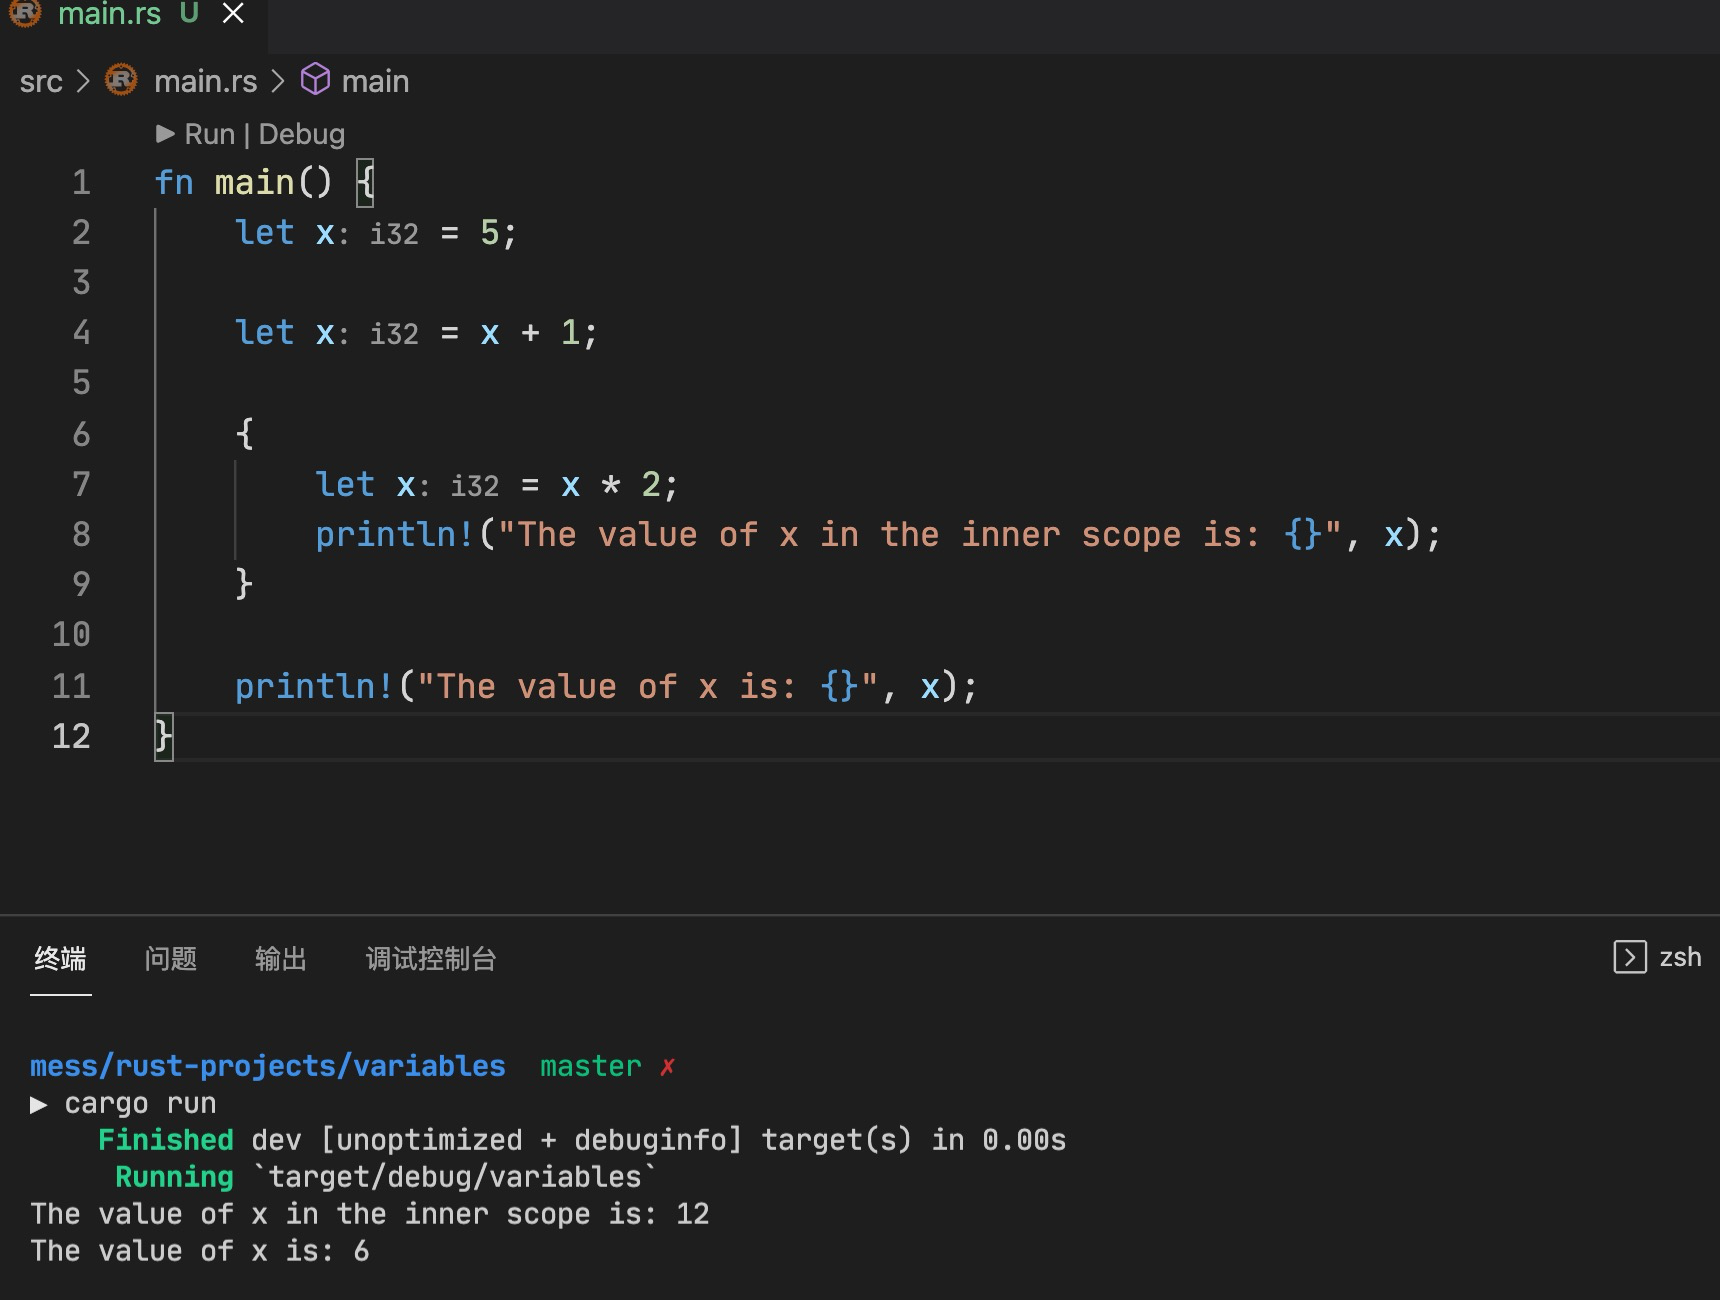Click the green 'Finished' word in terminal
The width and height of the screenshot is (1720, 1300).
tap(166, 1140)
